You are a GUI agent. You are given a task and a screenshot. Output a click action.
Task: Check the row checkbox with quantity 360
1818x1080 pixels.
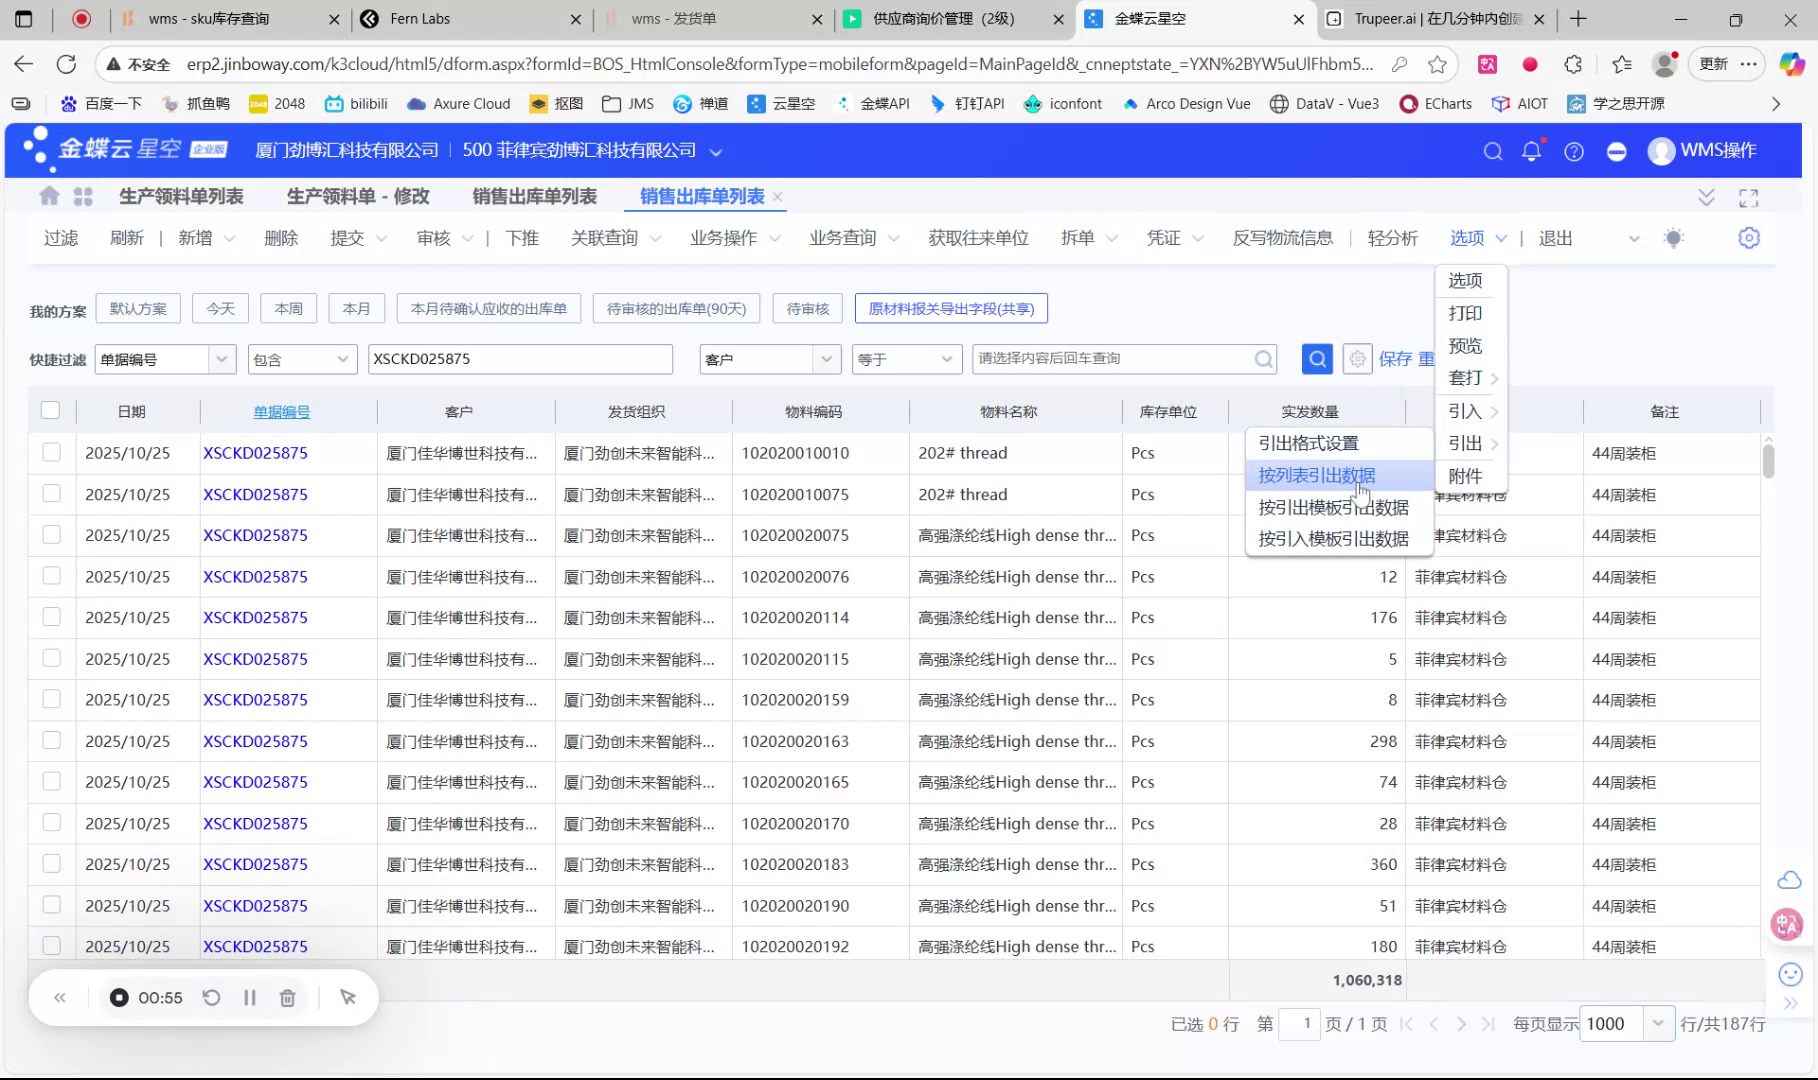[x=51, y=864]
